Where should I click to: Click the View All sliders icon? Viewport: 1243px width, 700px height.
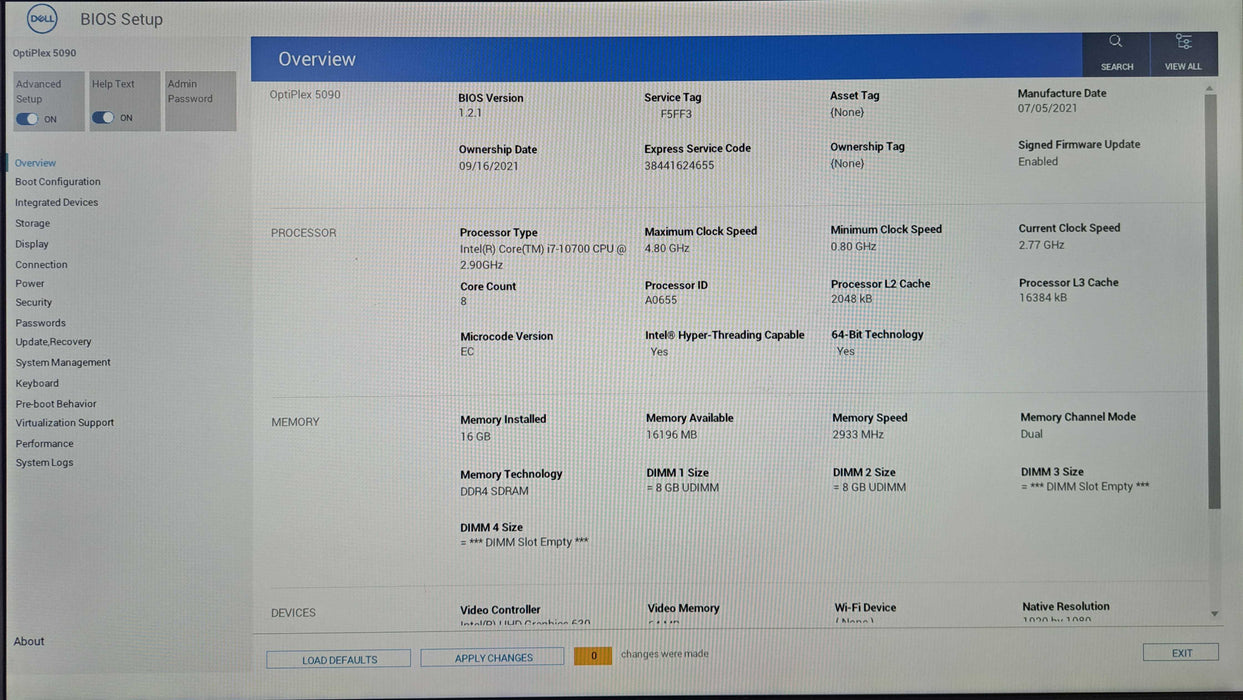(x=1183, y=42)
